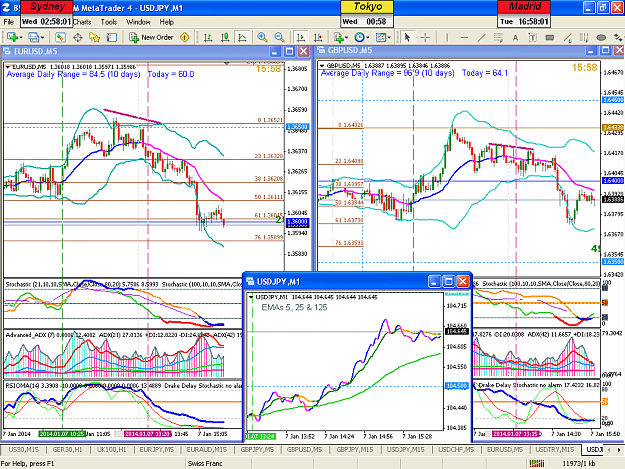Click the Madrid world clock panel

[x=524, y=14]
